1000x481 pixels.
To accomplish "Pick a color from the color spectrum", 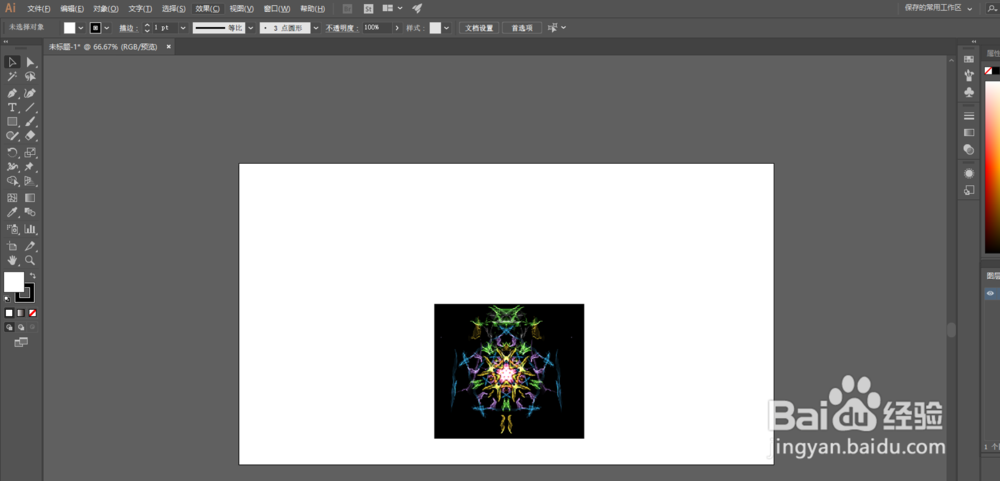I will (x=992, y=166).
